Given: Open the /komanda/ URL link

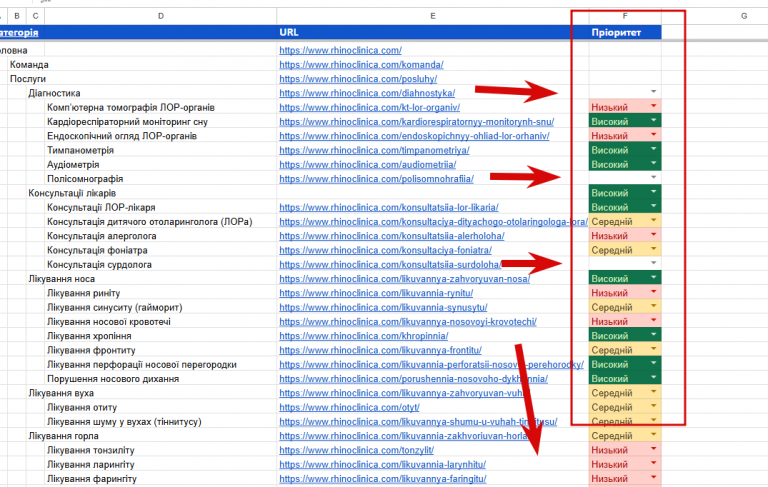Looking at the screenshot, I should (x=361, y=65).
